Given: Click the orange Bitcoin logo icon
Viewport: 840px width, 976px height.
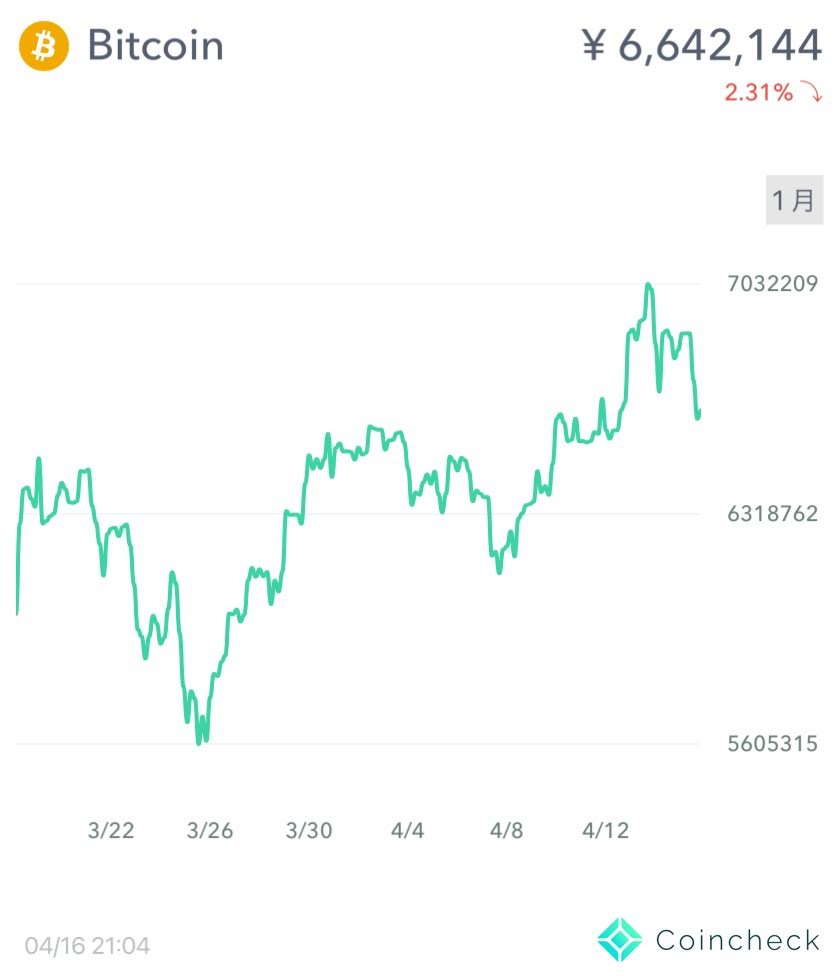Looking at the screenshot, I should 44,46.
